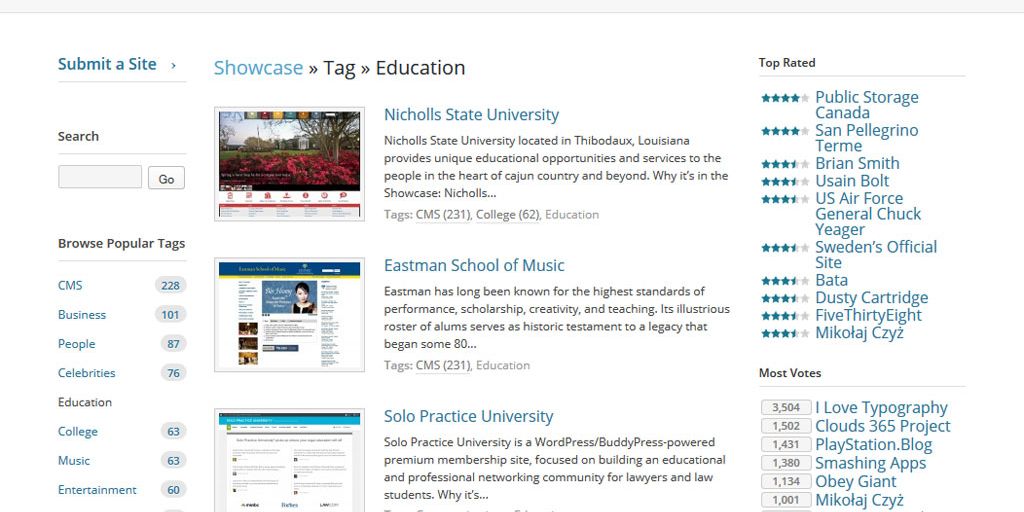
Task: Click Eastman School of Music thumbnail
Action: click(x=289, y=315)
